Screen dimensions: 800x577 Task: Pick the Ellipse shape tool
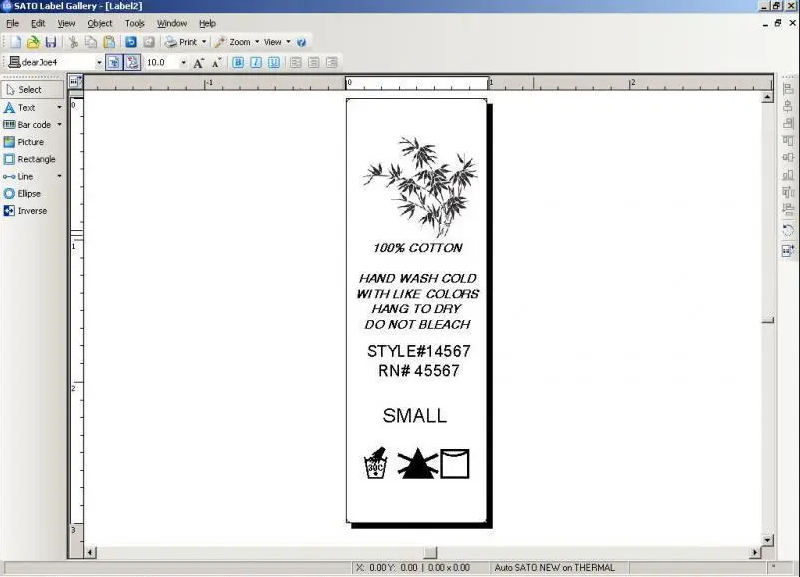point(28,193)
